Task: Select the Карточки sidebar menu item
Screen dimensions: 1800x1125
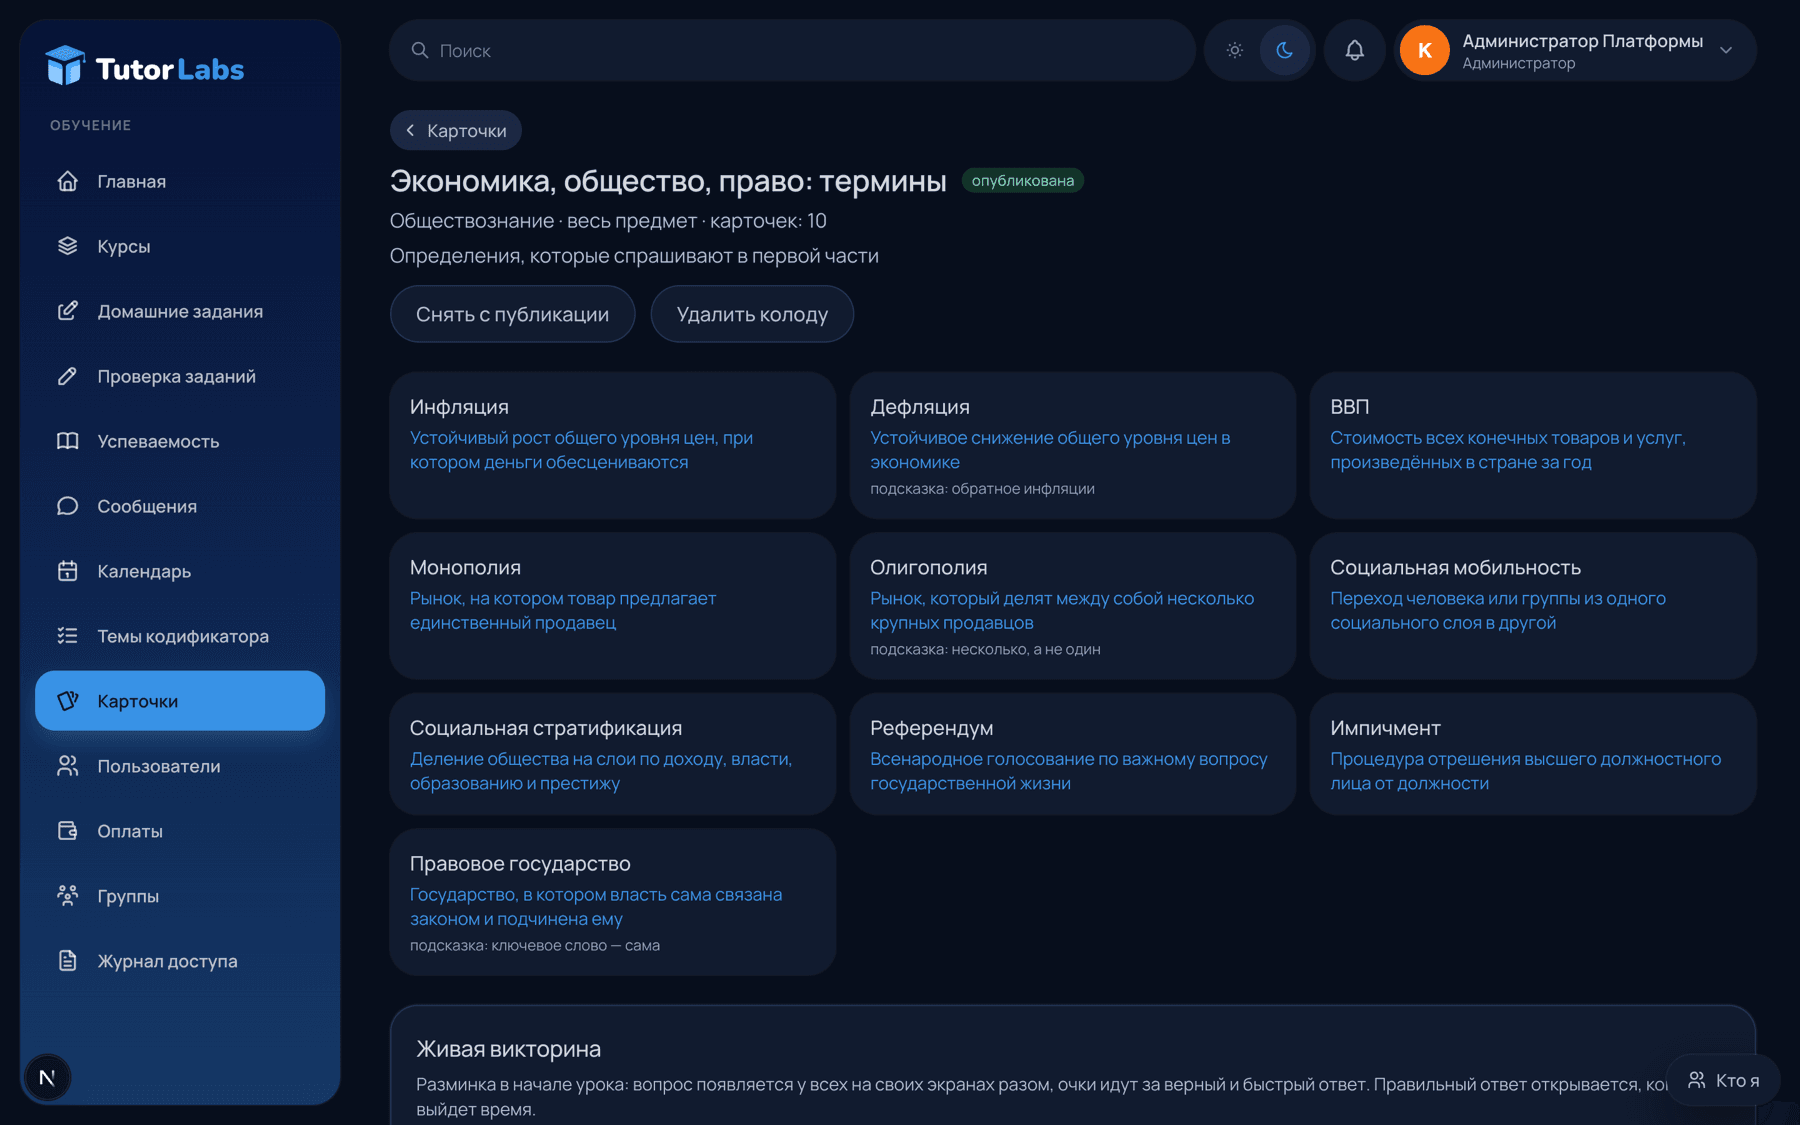Action: [x=180, y=701]
